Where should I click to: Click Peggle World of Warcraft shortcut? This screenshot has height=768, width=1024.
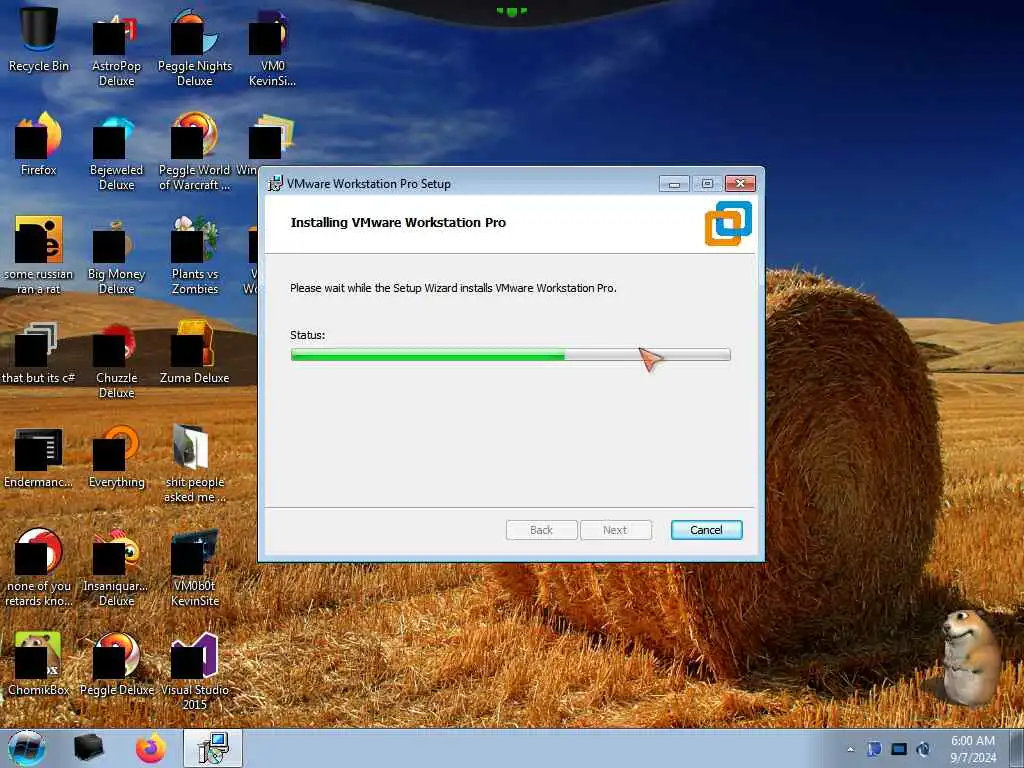[x=195, y=152]
